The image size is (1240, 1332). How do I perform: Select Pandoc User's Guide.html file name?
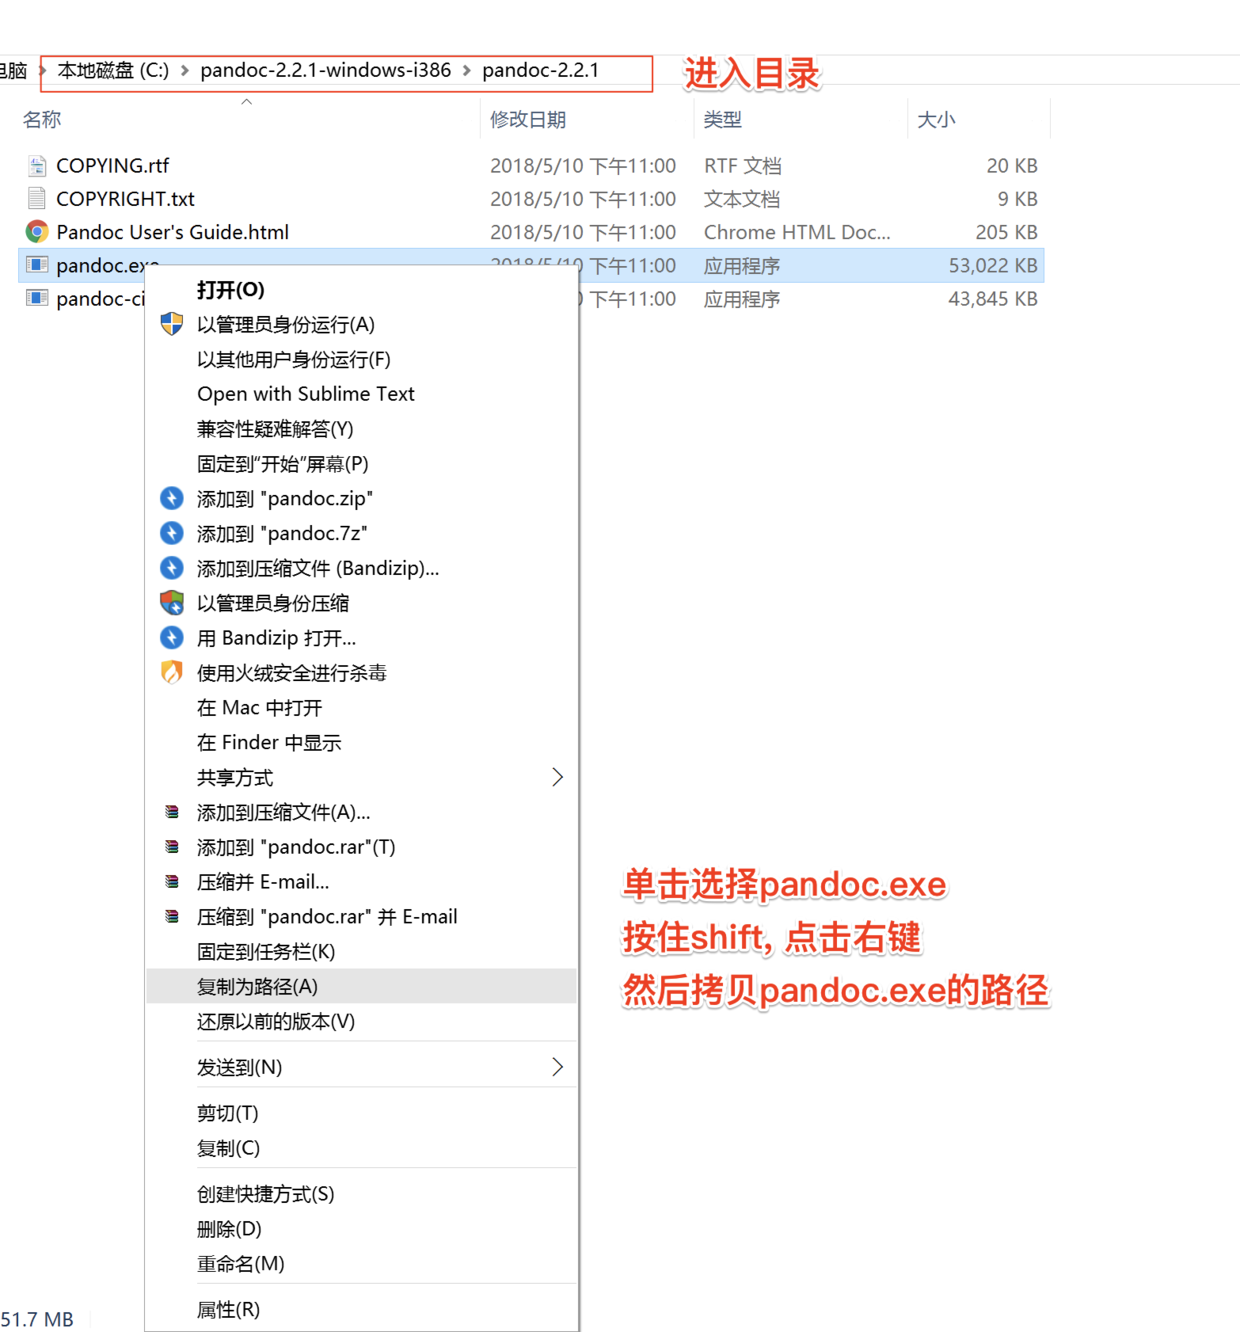(172, 232)
